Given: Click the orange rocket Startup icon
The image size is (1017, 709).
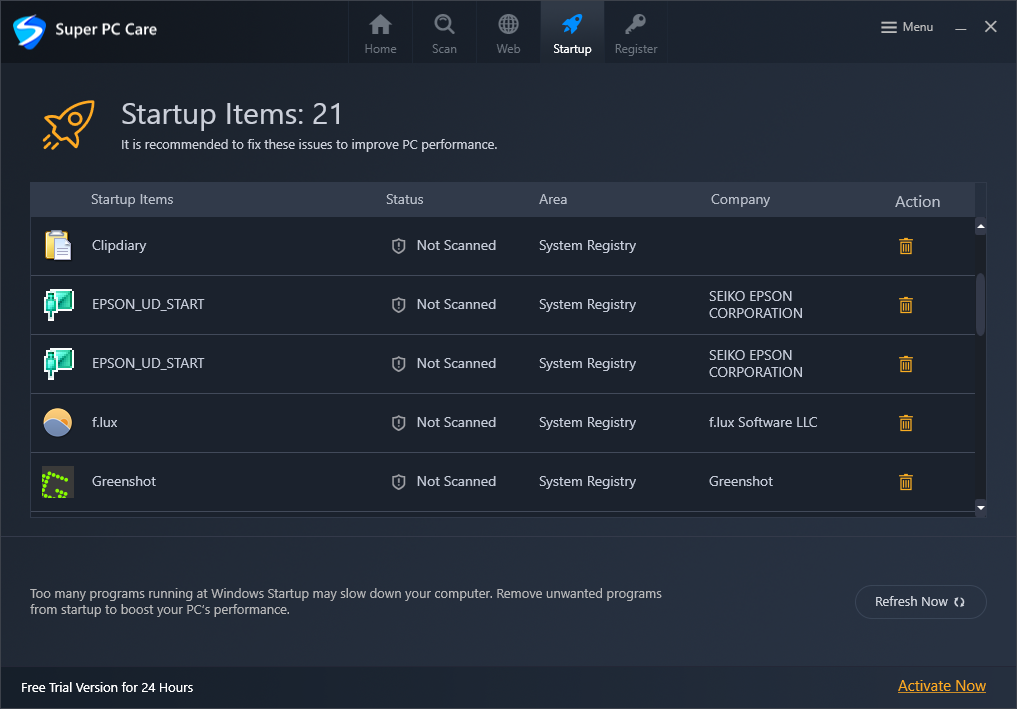Looking at the screenshot, I should click(x=68, y=126).
